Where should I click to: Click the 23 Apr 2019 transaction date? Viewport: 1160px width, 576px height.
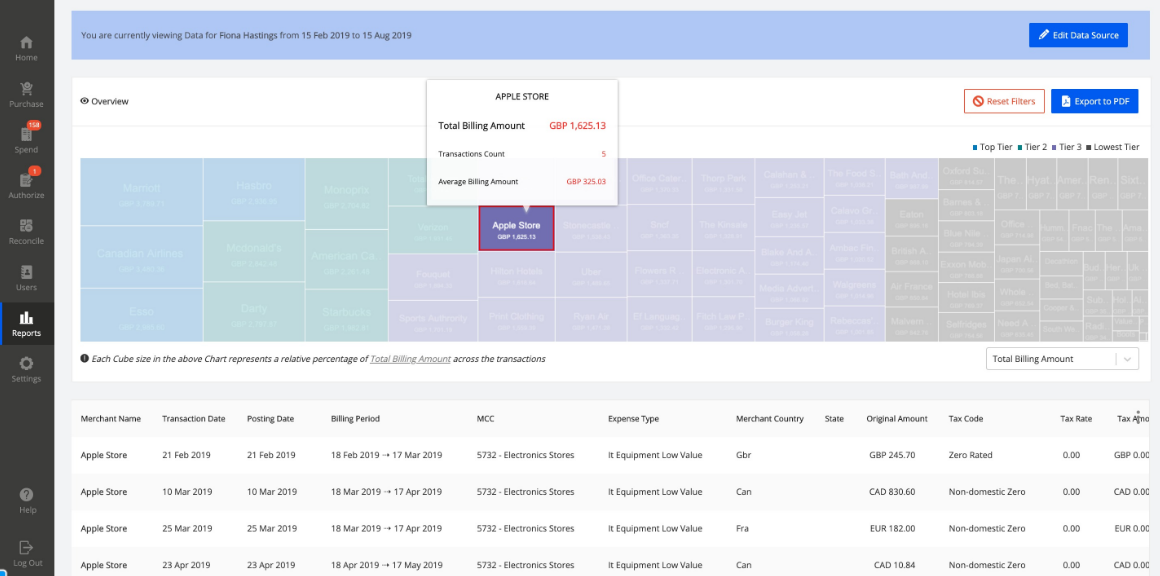187,565
